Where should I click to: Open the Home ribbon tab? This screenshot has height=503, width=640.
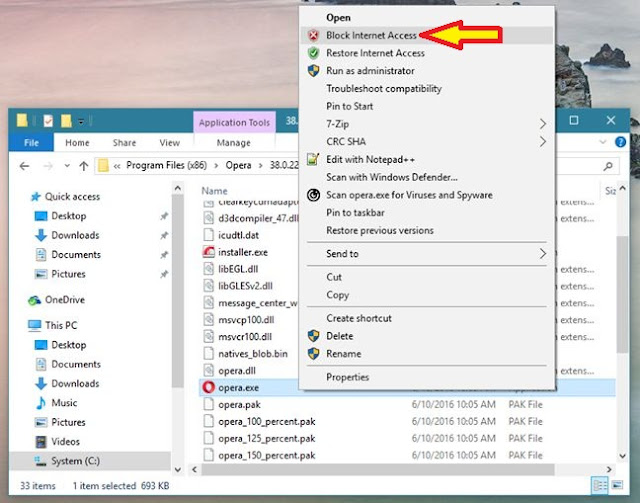77,142
